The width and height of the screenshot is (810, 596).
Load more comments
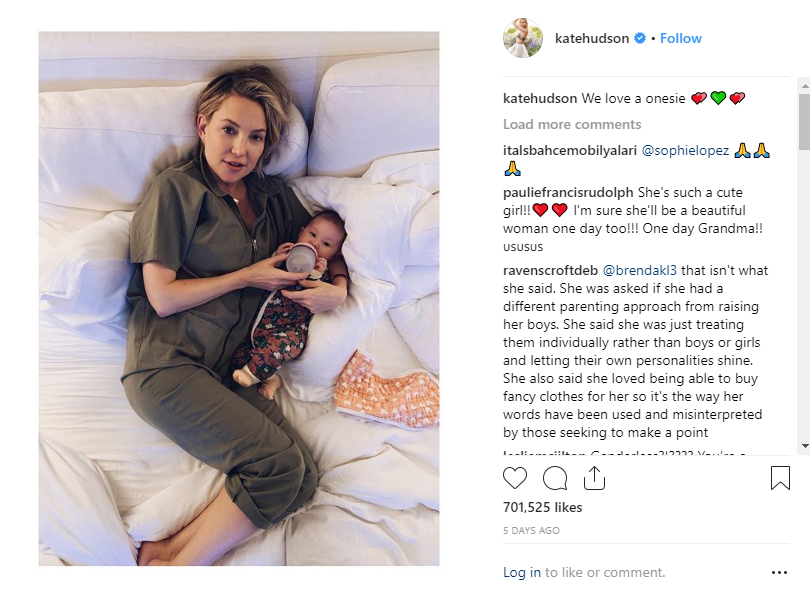(572, 124)
